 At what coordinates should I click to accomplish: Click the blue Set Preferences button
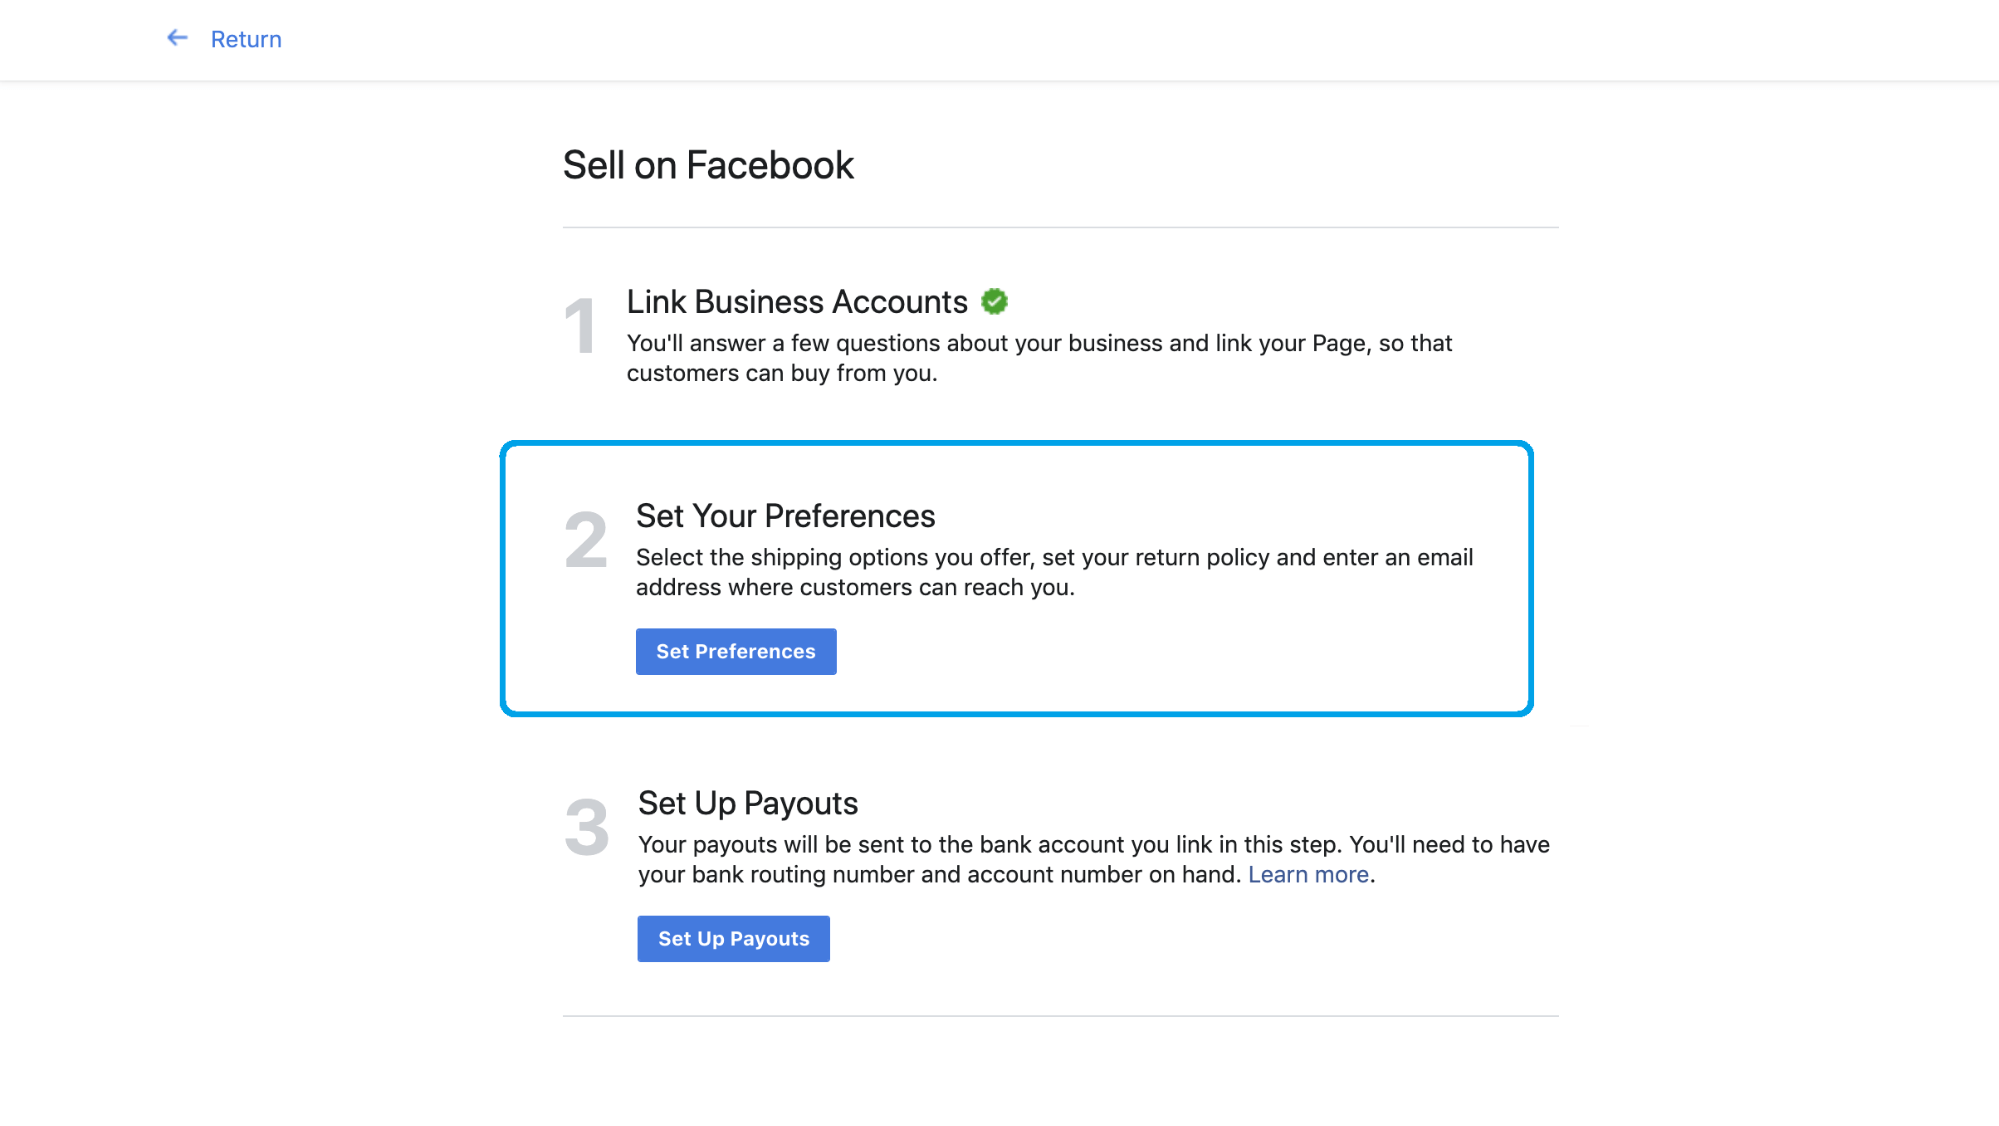click(736, 651)
